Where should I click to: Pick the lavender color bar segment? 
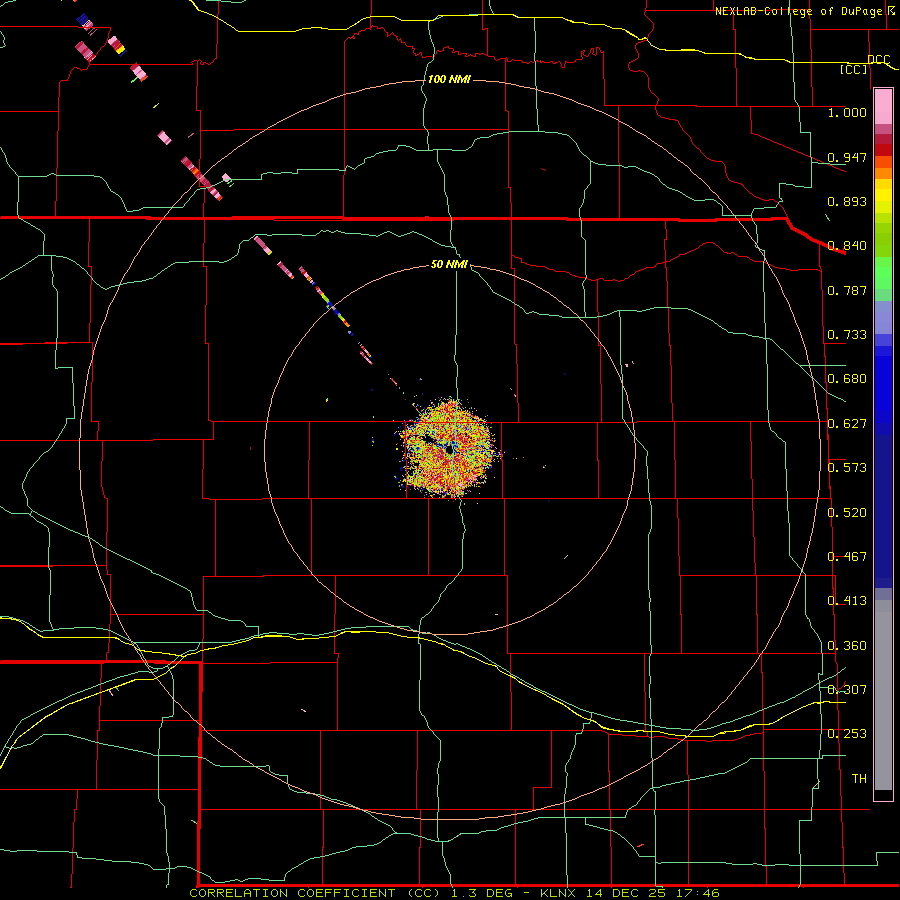point(883,317)
